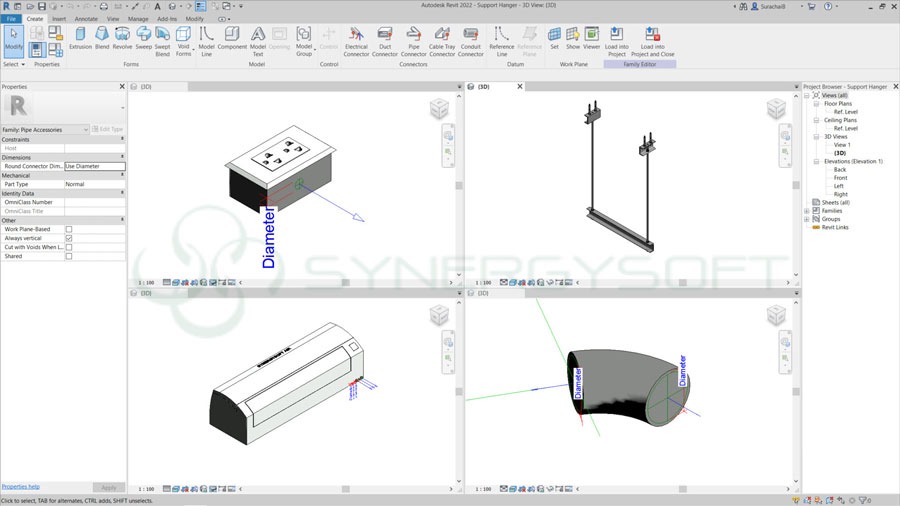The height and width of the screenshot is (506, 900).
Task: Click the Round Connector Dimension value field
Action: point(95,166)
